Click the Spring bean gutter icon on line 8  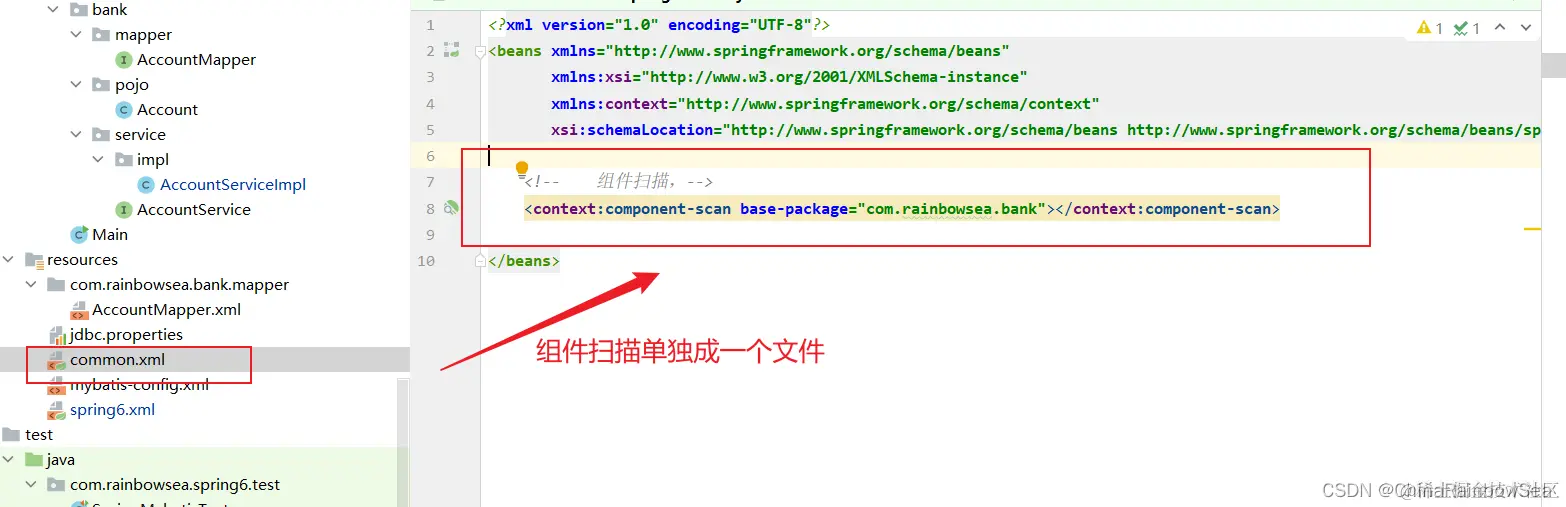[x=452, y=208]
